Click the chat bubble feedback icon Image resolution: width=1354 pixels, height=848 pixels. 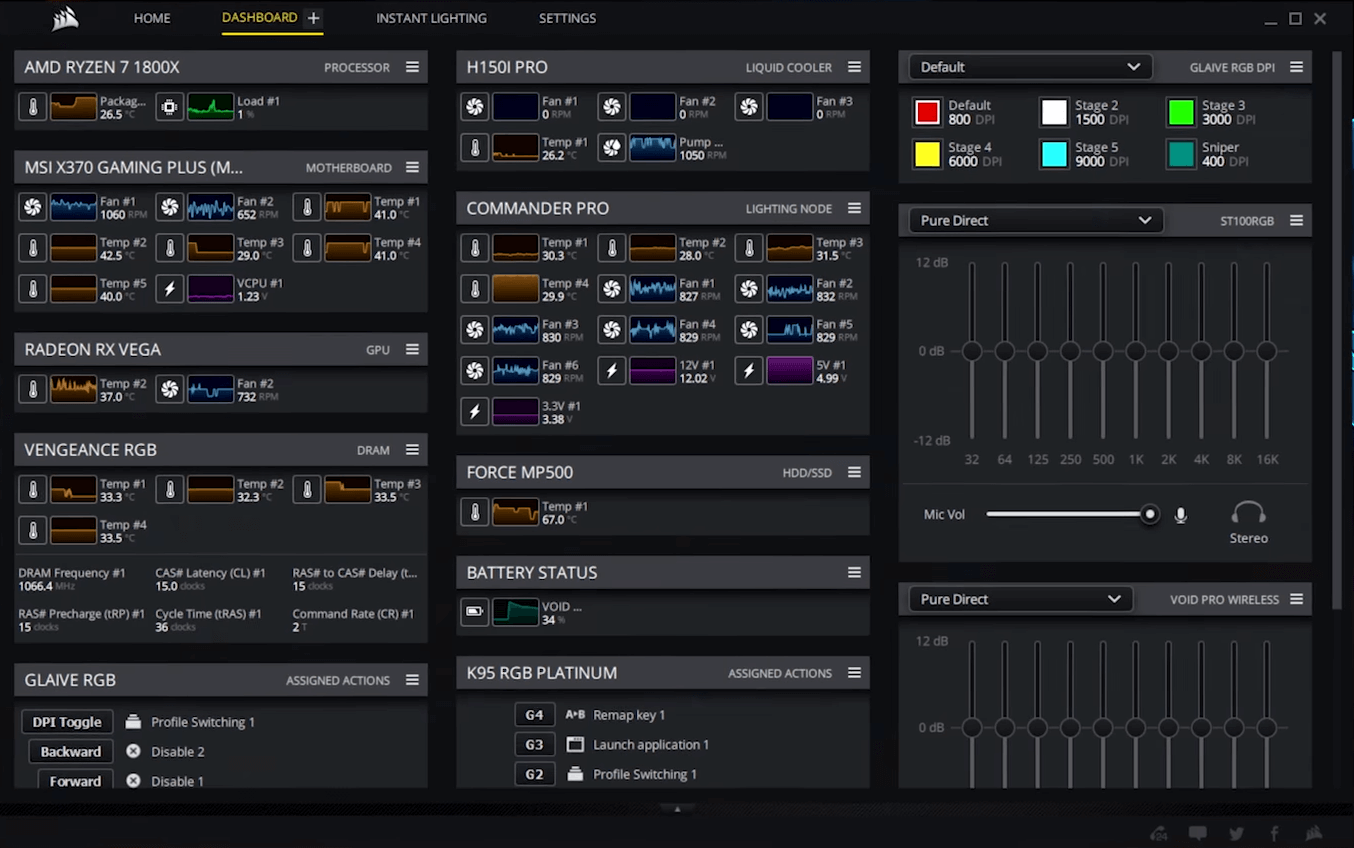tap(1197, 833)
